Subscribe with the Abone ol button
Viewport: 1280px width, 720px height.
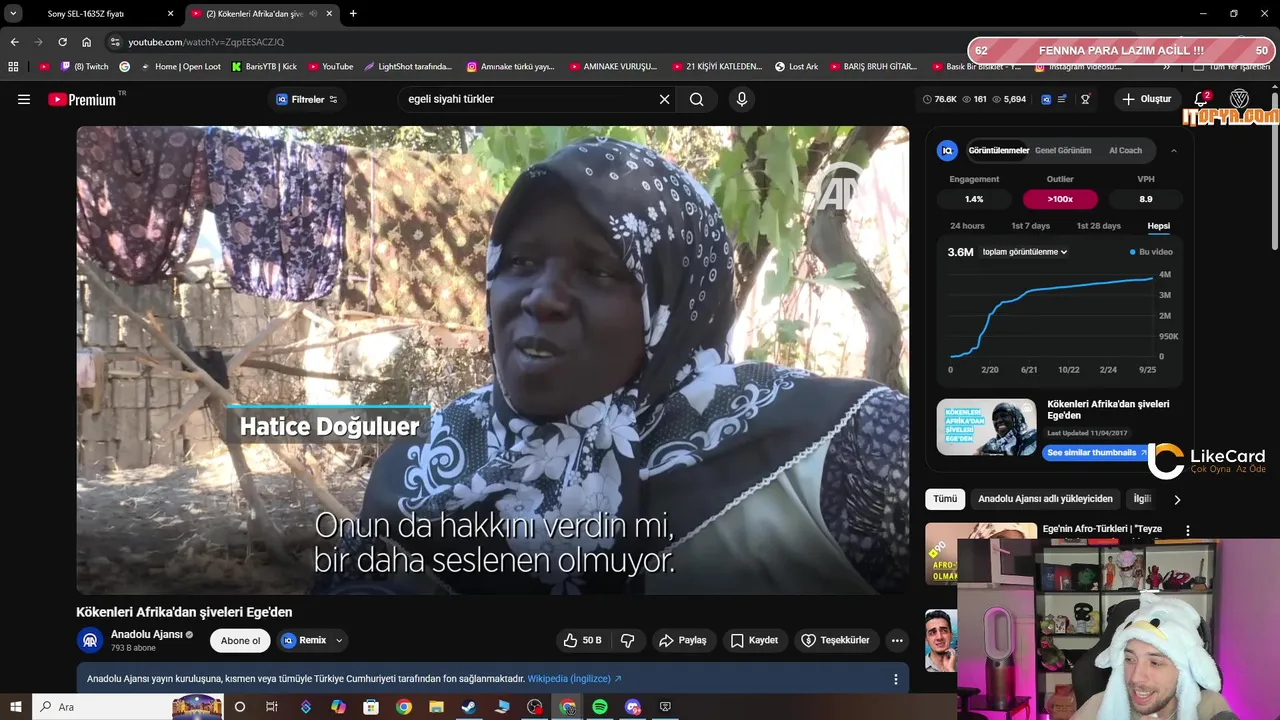(240, 640)
